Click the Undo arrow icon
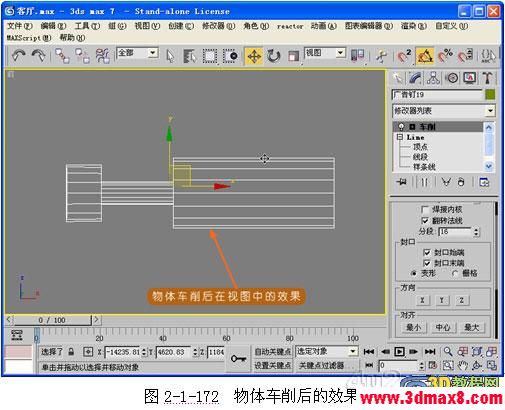Image resolution: width=505 pixels, height=410 pixels. click(19, 56)
